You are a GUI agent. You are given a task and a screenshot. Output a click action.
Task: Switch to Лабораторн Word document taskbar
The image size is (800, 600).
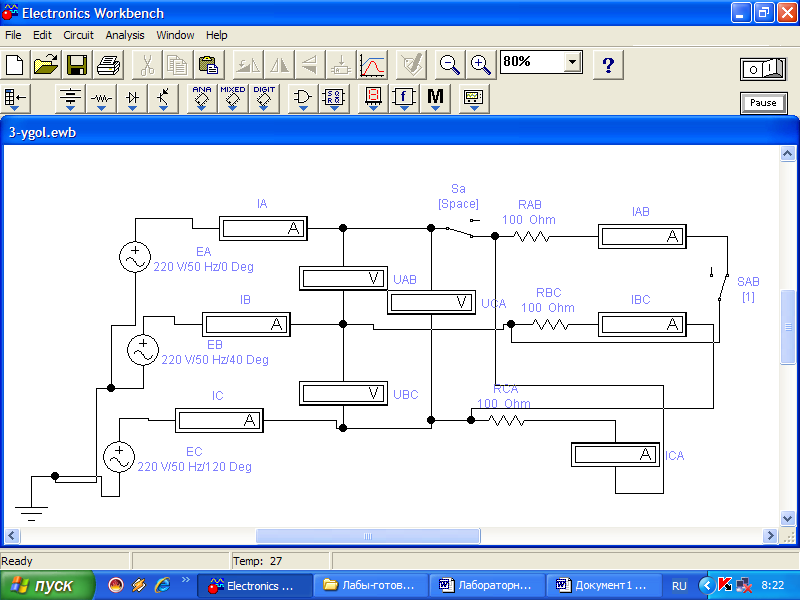point(486,585)
